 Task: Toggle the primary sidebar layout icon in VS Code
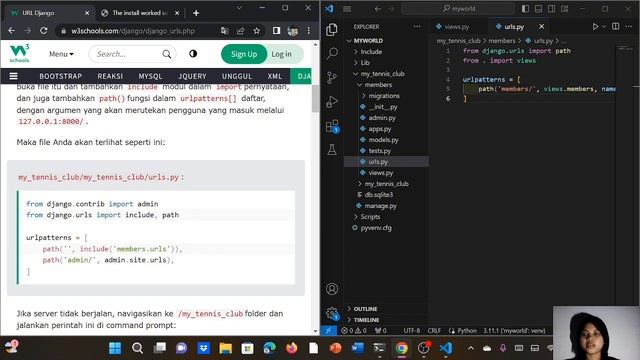click(525, 9)
